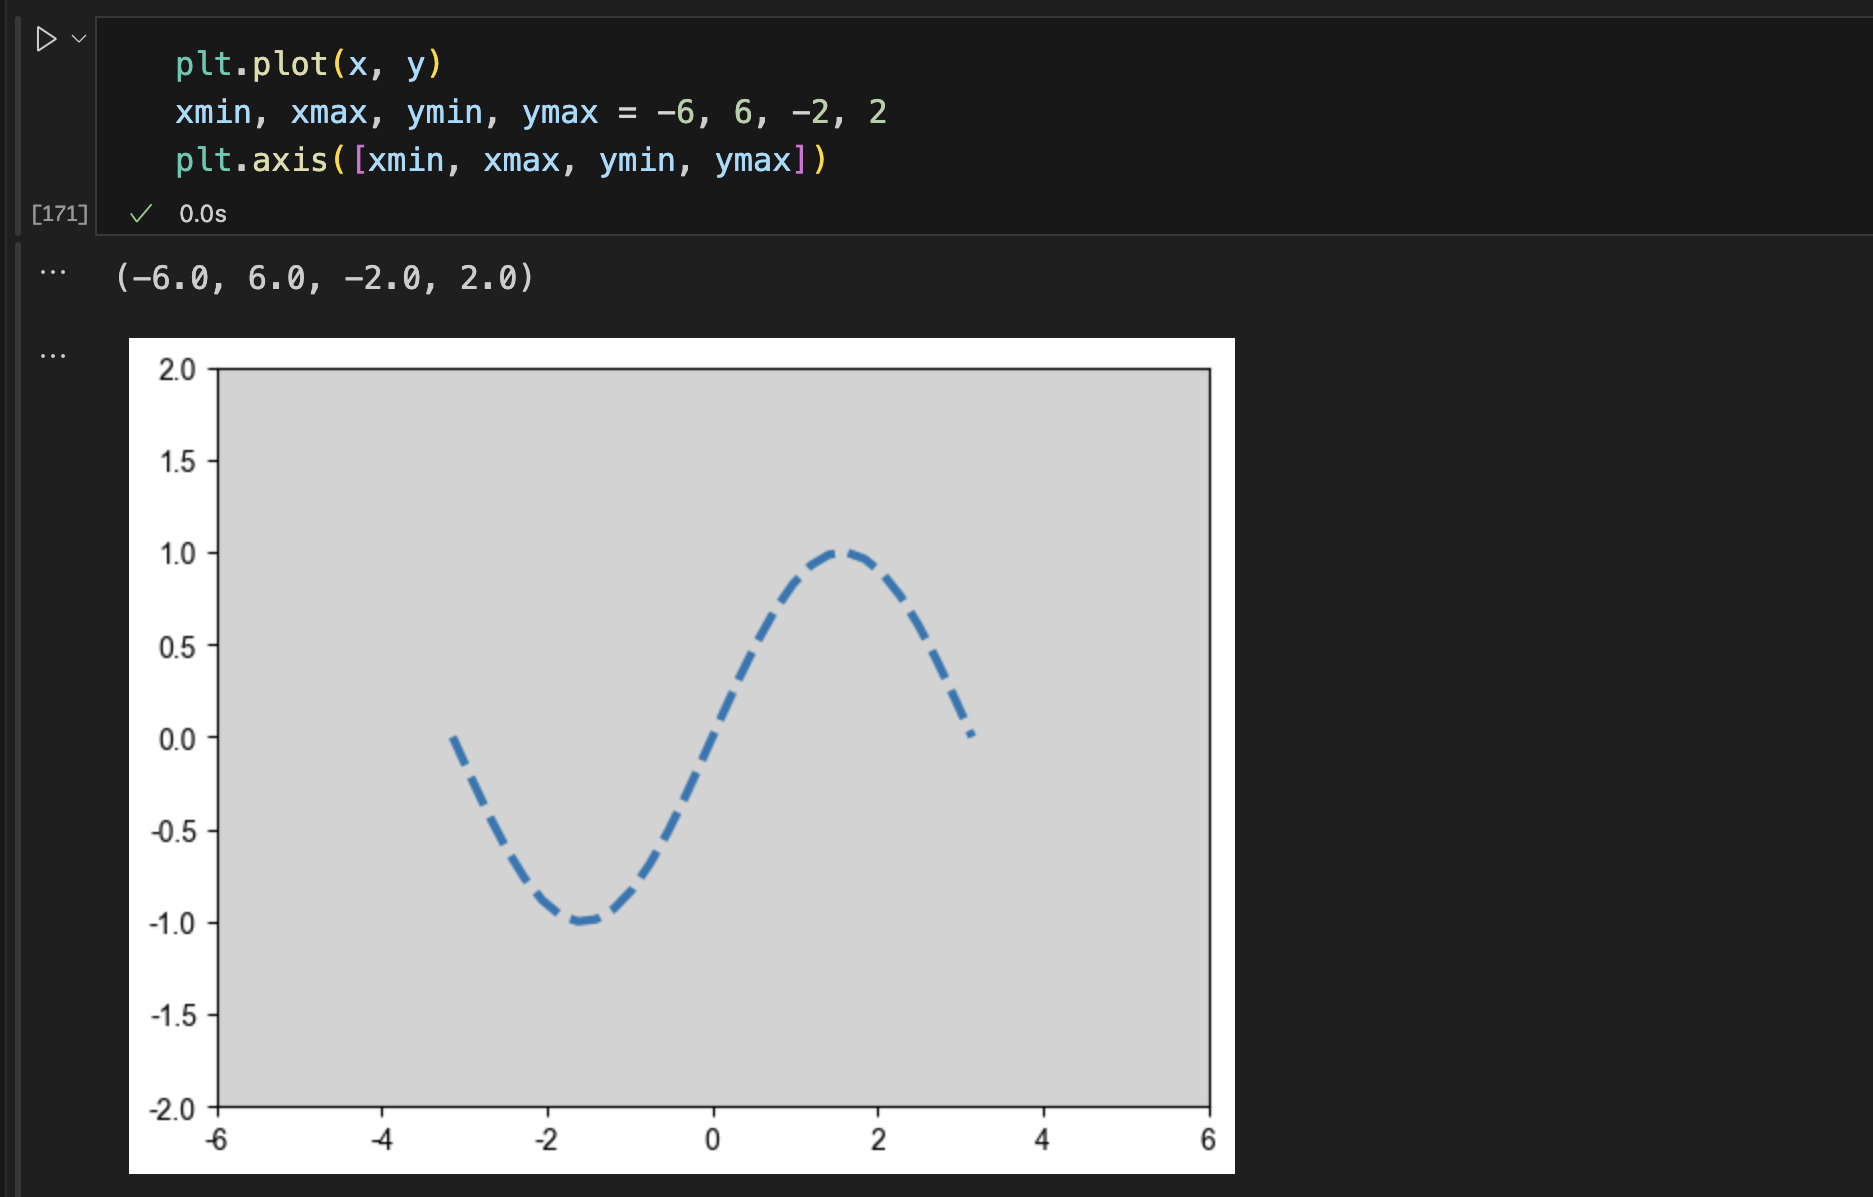Click the x-axis tick label 0
The width and height of the screenshot is (1873, 1197).
tap(712, 1140)
